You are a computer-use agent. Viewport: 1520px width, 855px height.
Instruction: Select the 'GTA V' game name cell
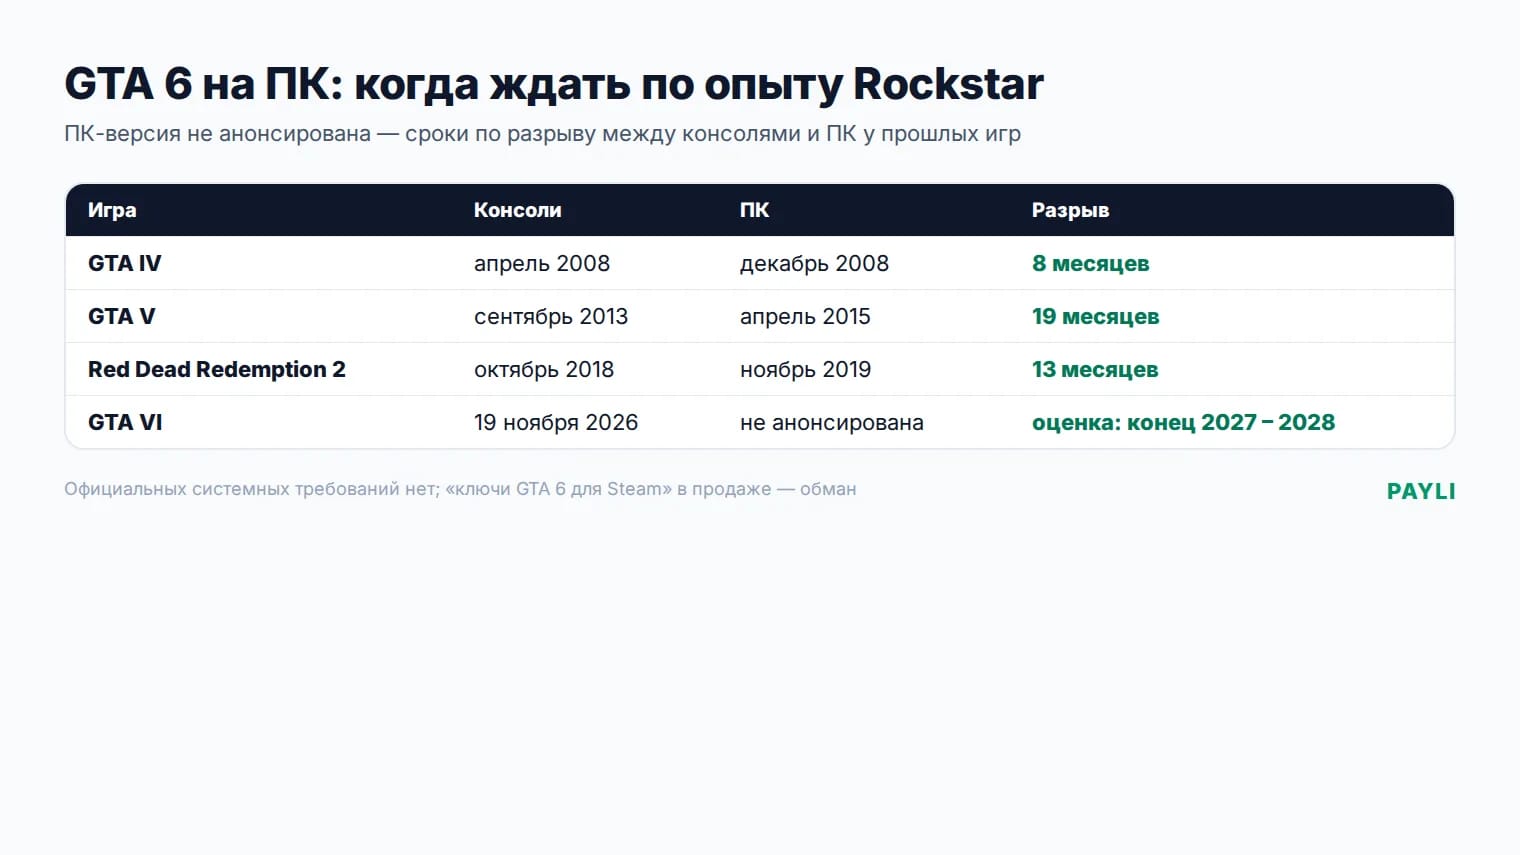point(121,316)
